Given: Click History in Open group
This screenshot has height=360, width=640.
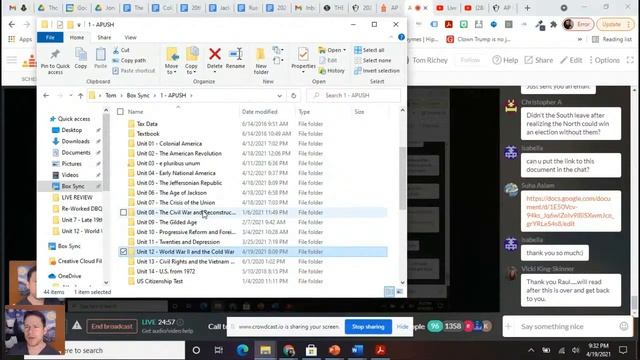Looking at the screenshot, I should [x=331, y=71].
